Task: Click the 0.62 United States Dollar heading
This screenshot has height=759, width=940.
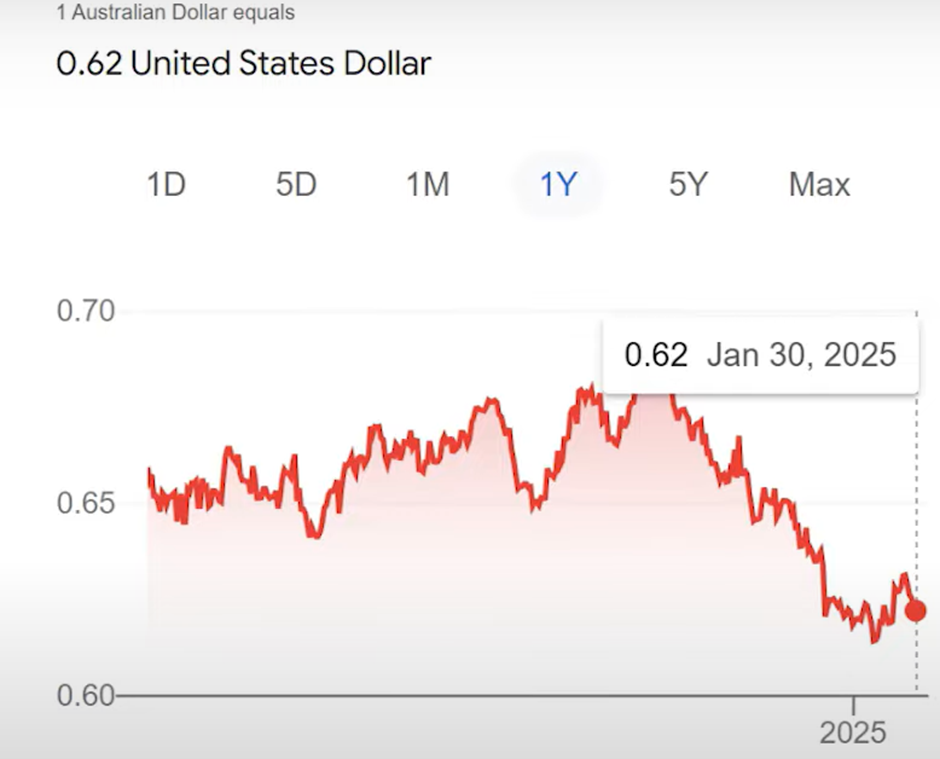Action: (x=244, y=64)
